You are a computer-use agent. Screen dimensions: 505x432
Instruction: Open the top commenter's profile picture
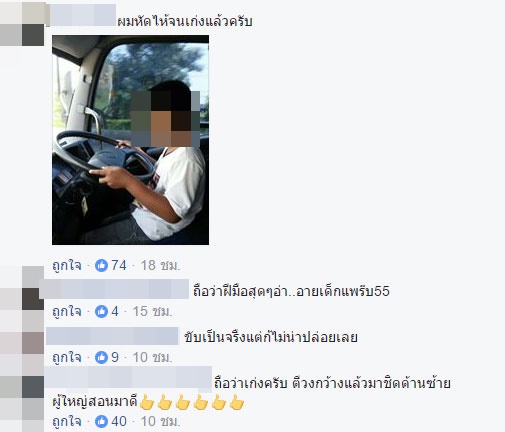pos(22,23)
